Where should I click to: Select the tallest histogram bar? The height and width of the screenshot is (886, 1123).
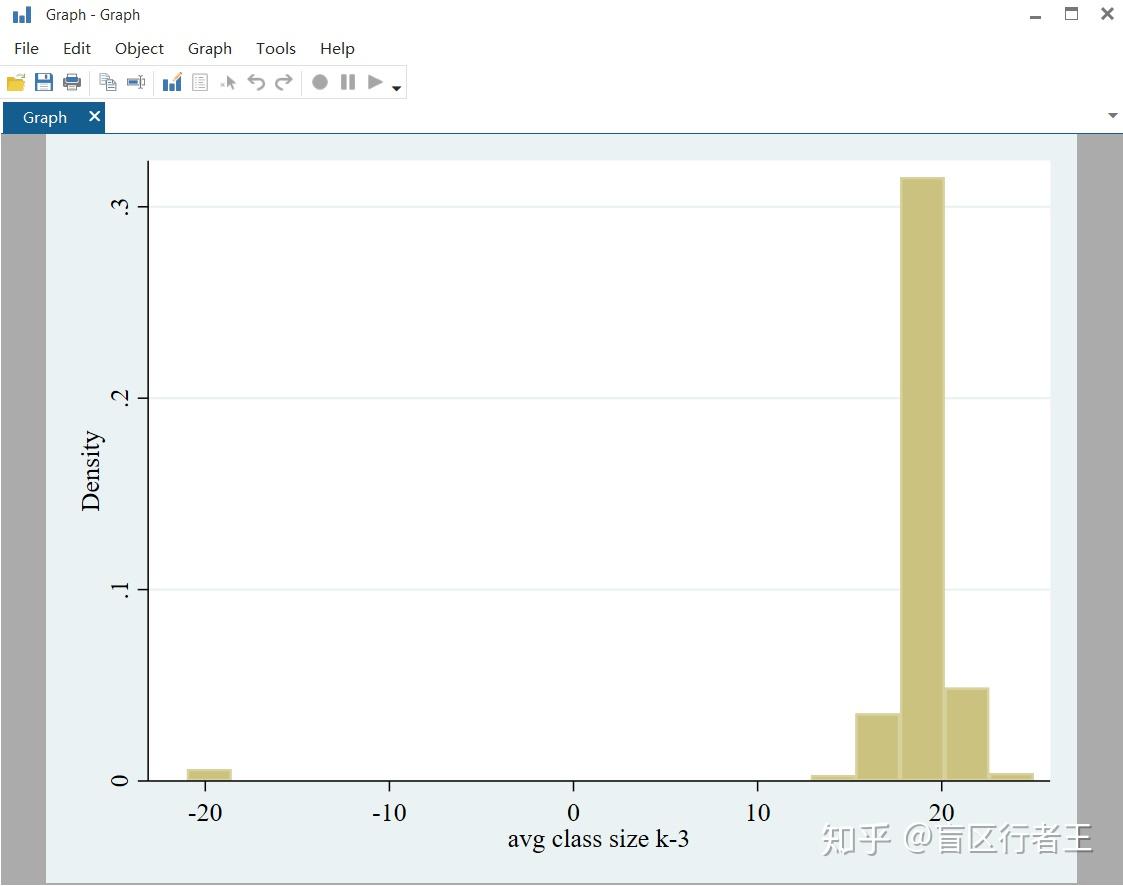(x=922, y=478)
